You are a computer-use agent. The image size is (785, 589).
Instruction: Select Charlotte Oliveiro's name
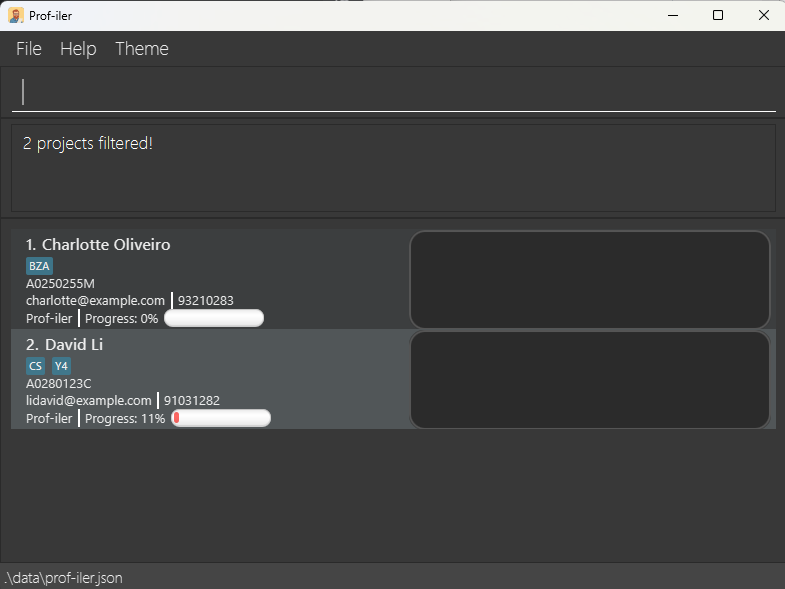click(x=106, y=244)
